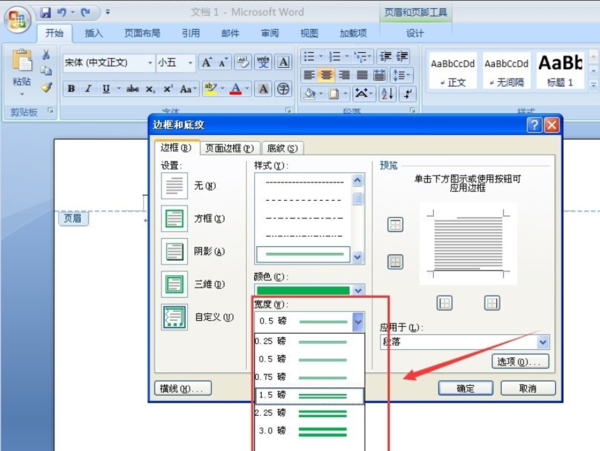Center align paragraph text
Viewport: 600px width, 451px height.
(x=326, y=75)
